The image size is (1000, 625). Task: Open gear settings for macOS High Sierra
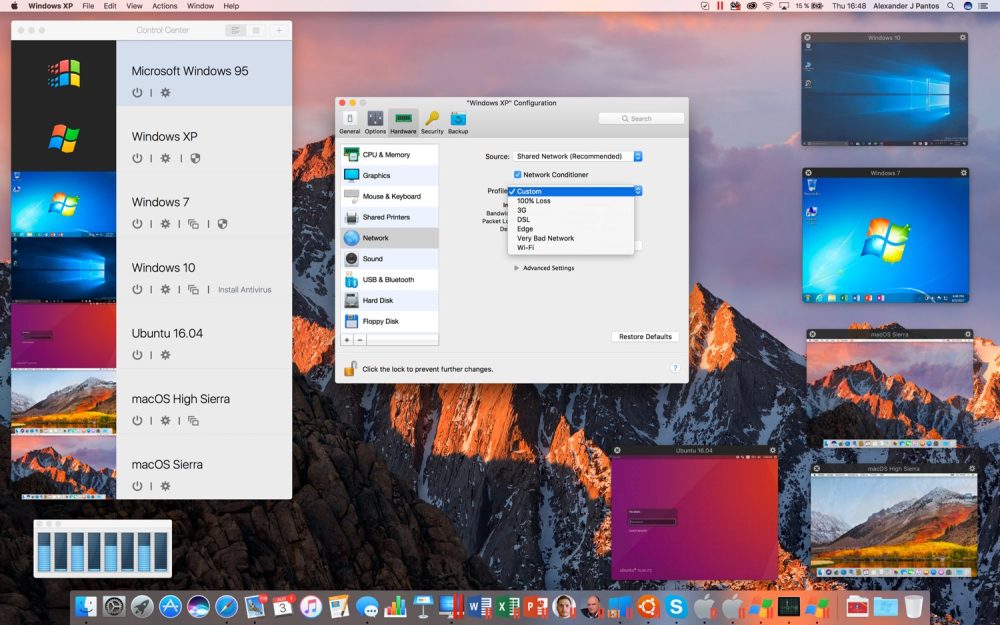165,420
